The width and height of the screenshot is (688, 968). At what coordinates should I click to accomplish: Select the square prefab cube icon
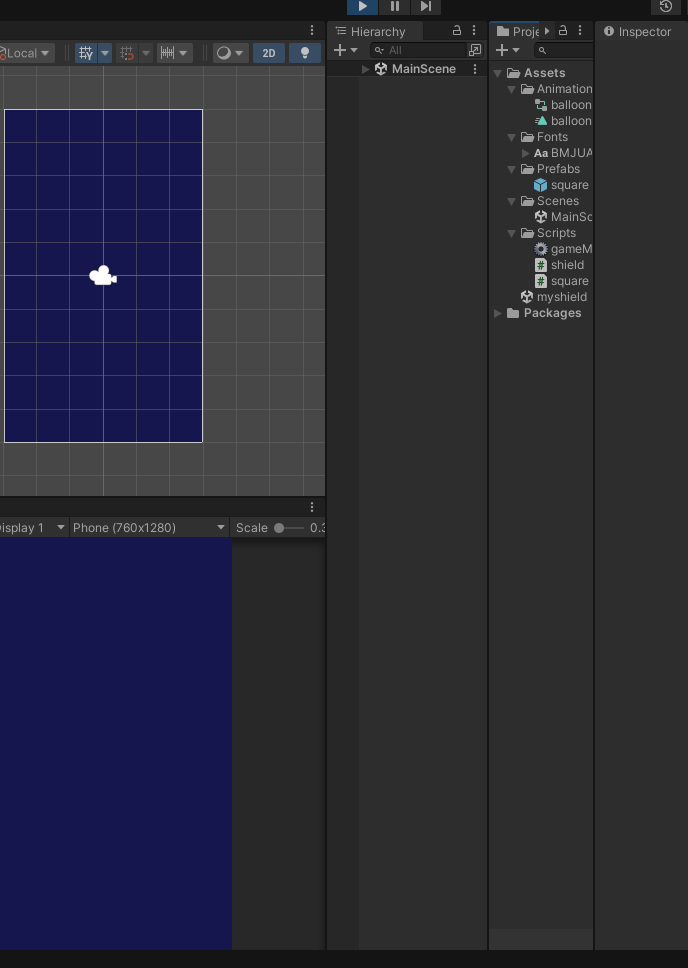540,185
